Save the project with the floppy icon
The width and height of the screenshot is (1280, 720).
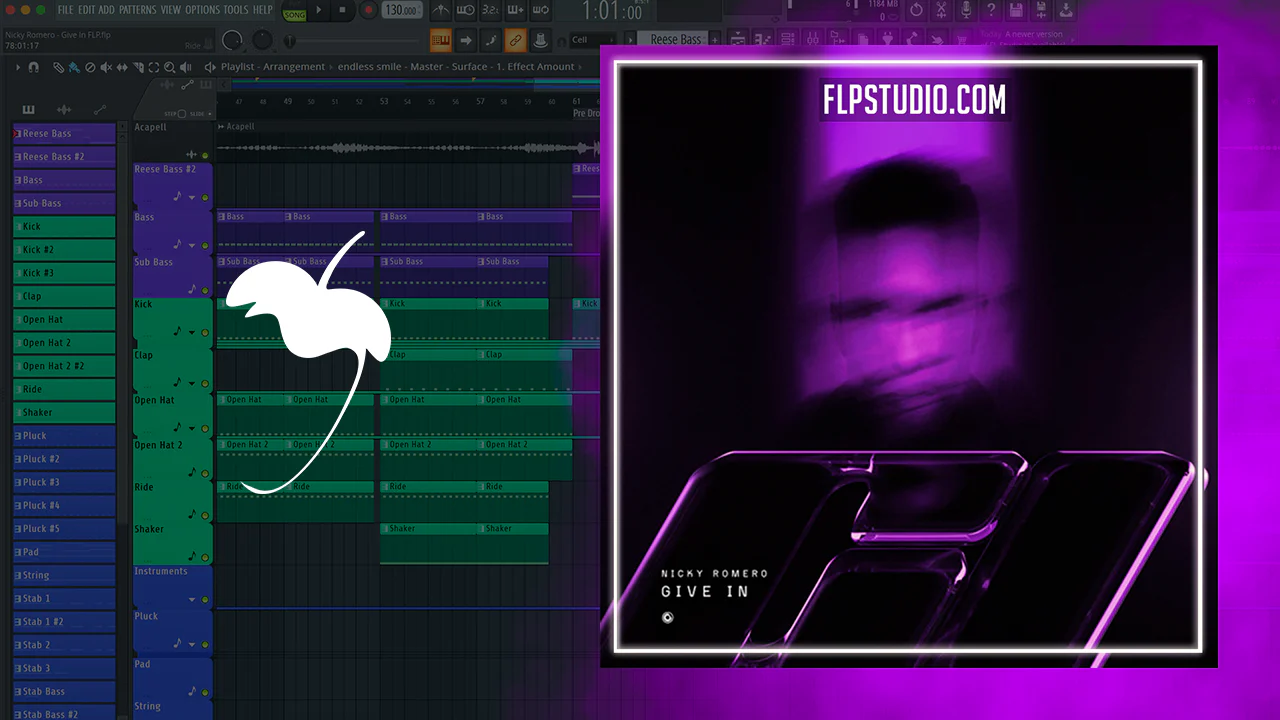click(x=1016, y=10)
